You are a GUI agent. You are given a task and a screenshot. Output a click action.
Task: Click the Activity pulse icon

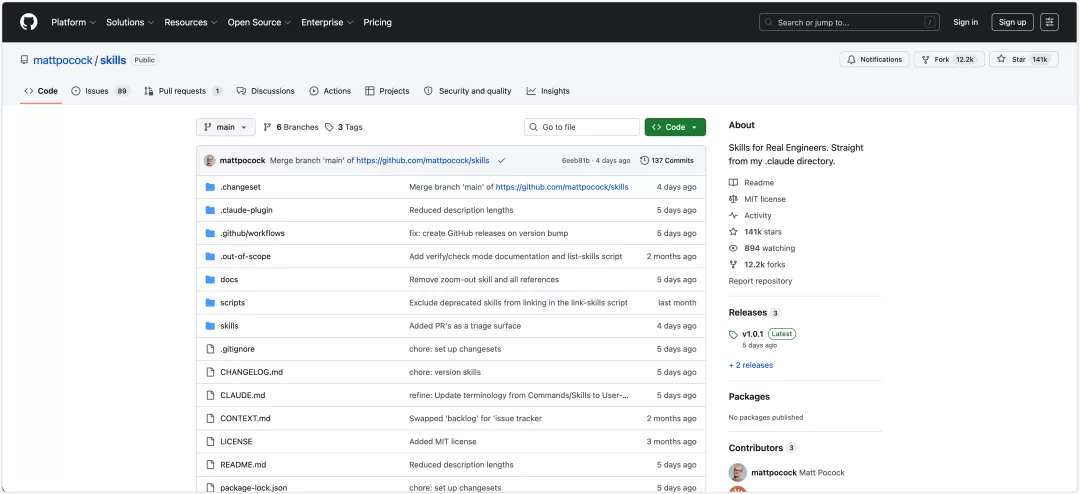click(733, 216)
